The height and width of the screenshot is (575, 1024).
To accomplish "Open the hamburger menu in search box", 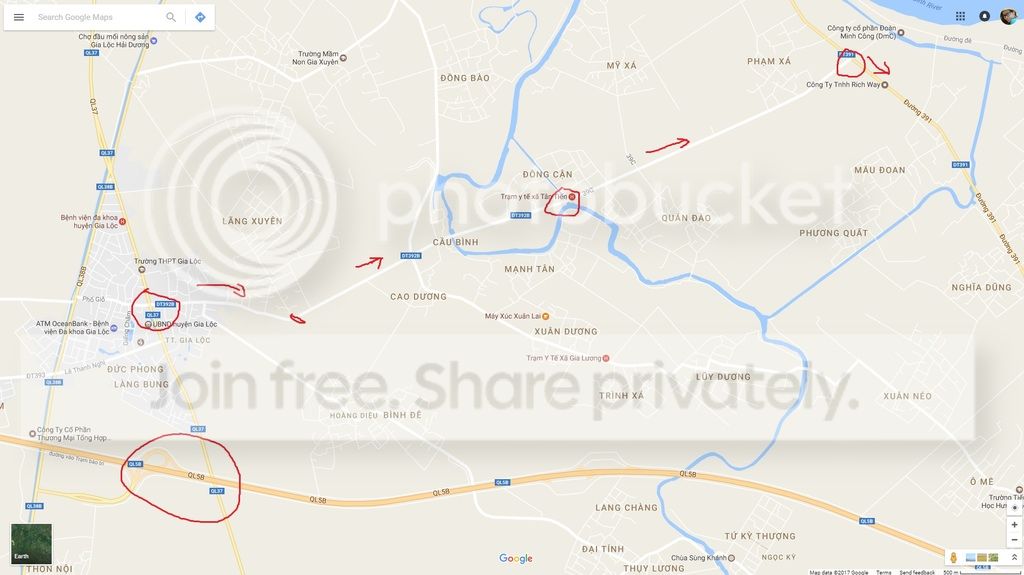I will click(x=19, y=17).
